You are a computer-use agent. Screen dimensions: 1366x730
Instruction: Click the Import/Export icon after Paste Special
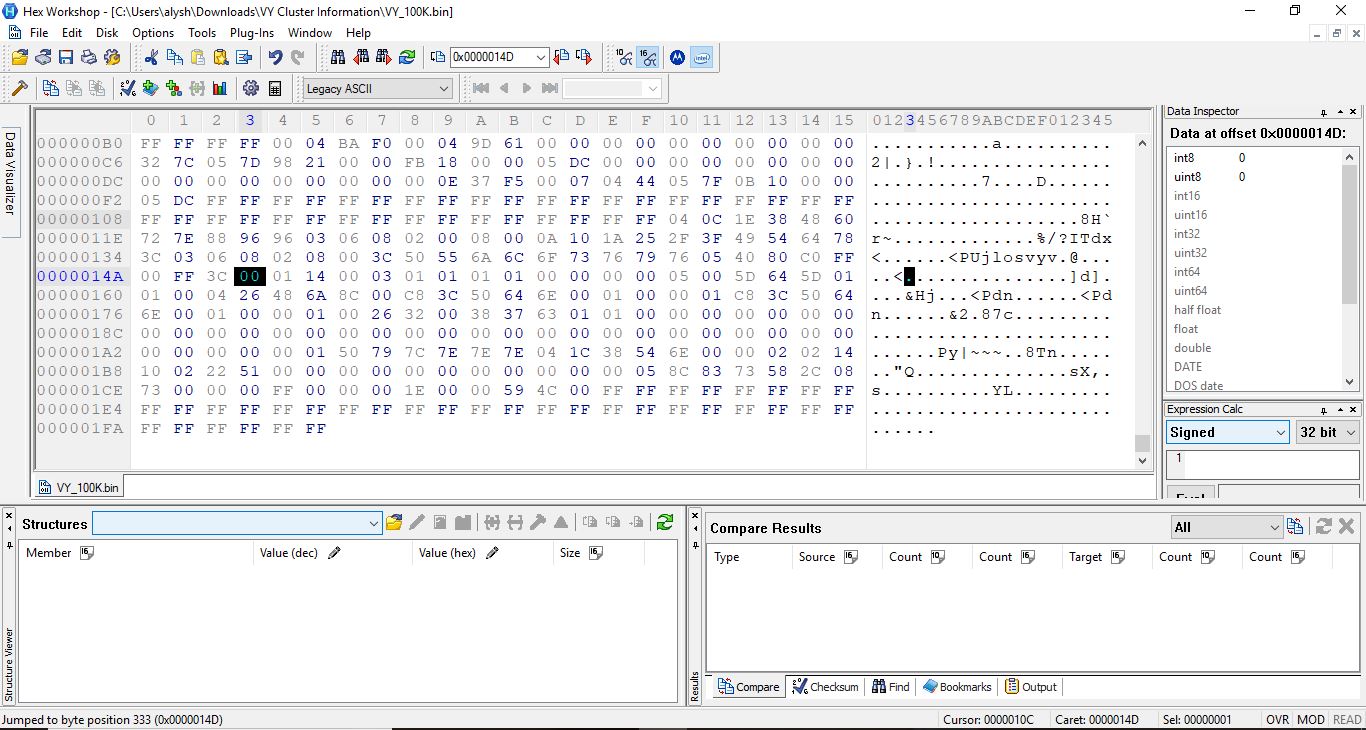tap(243, 57)
